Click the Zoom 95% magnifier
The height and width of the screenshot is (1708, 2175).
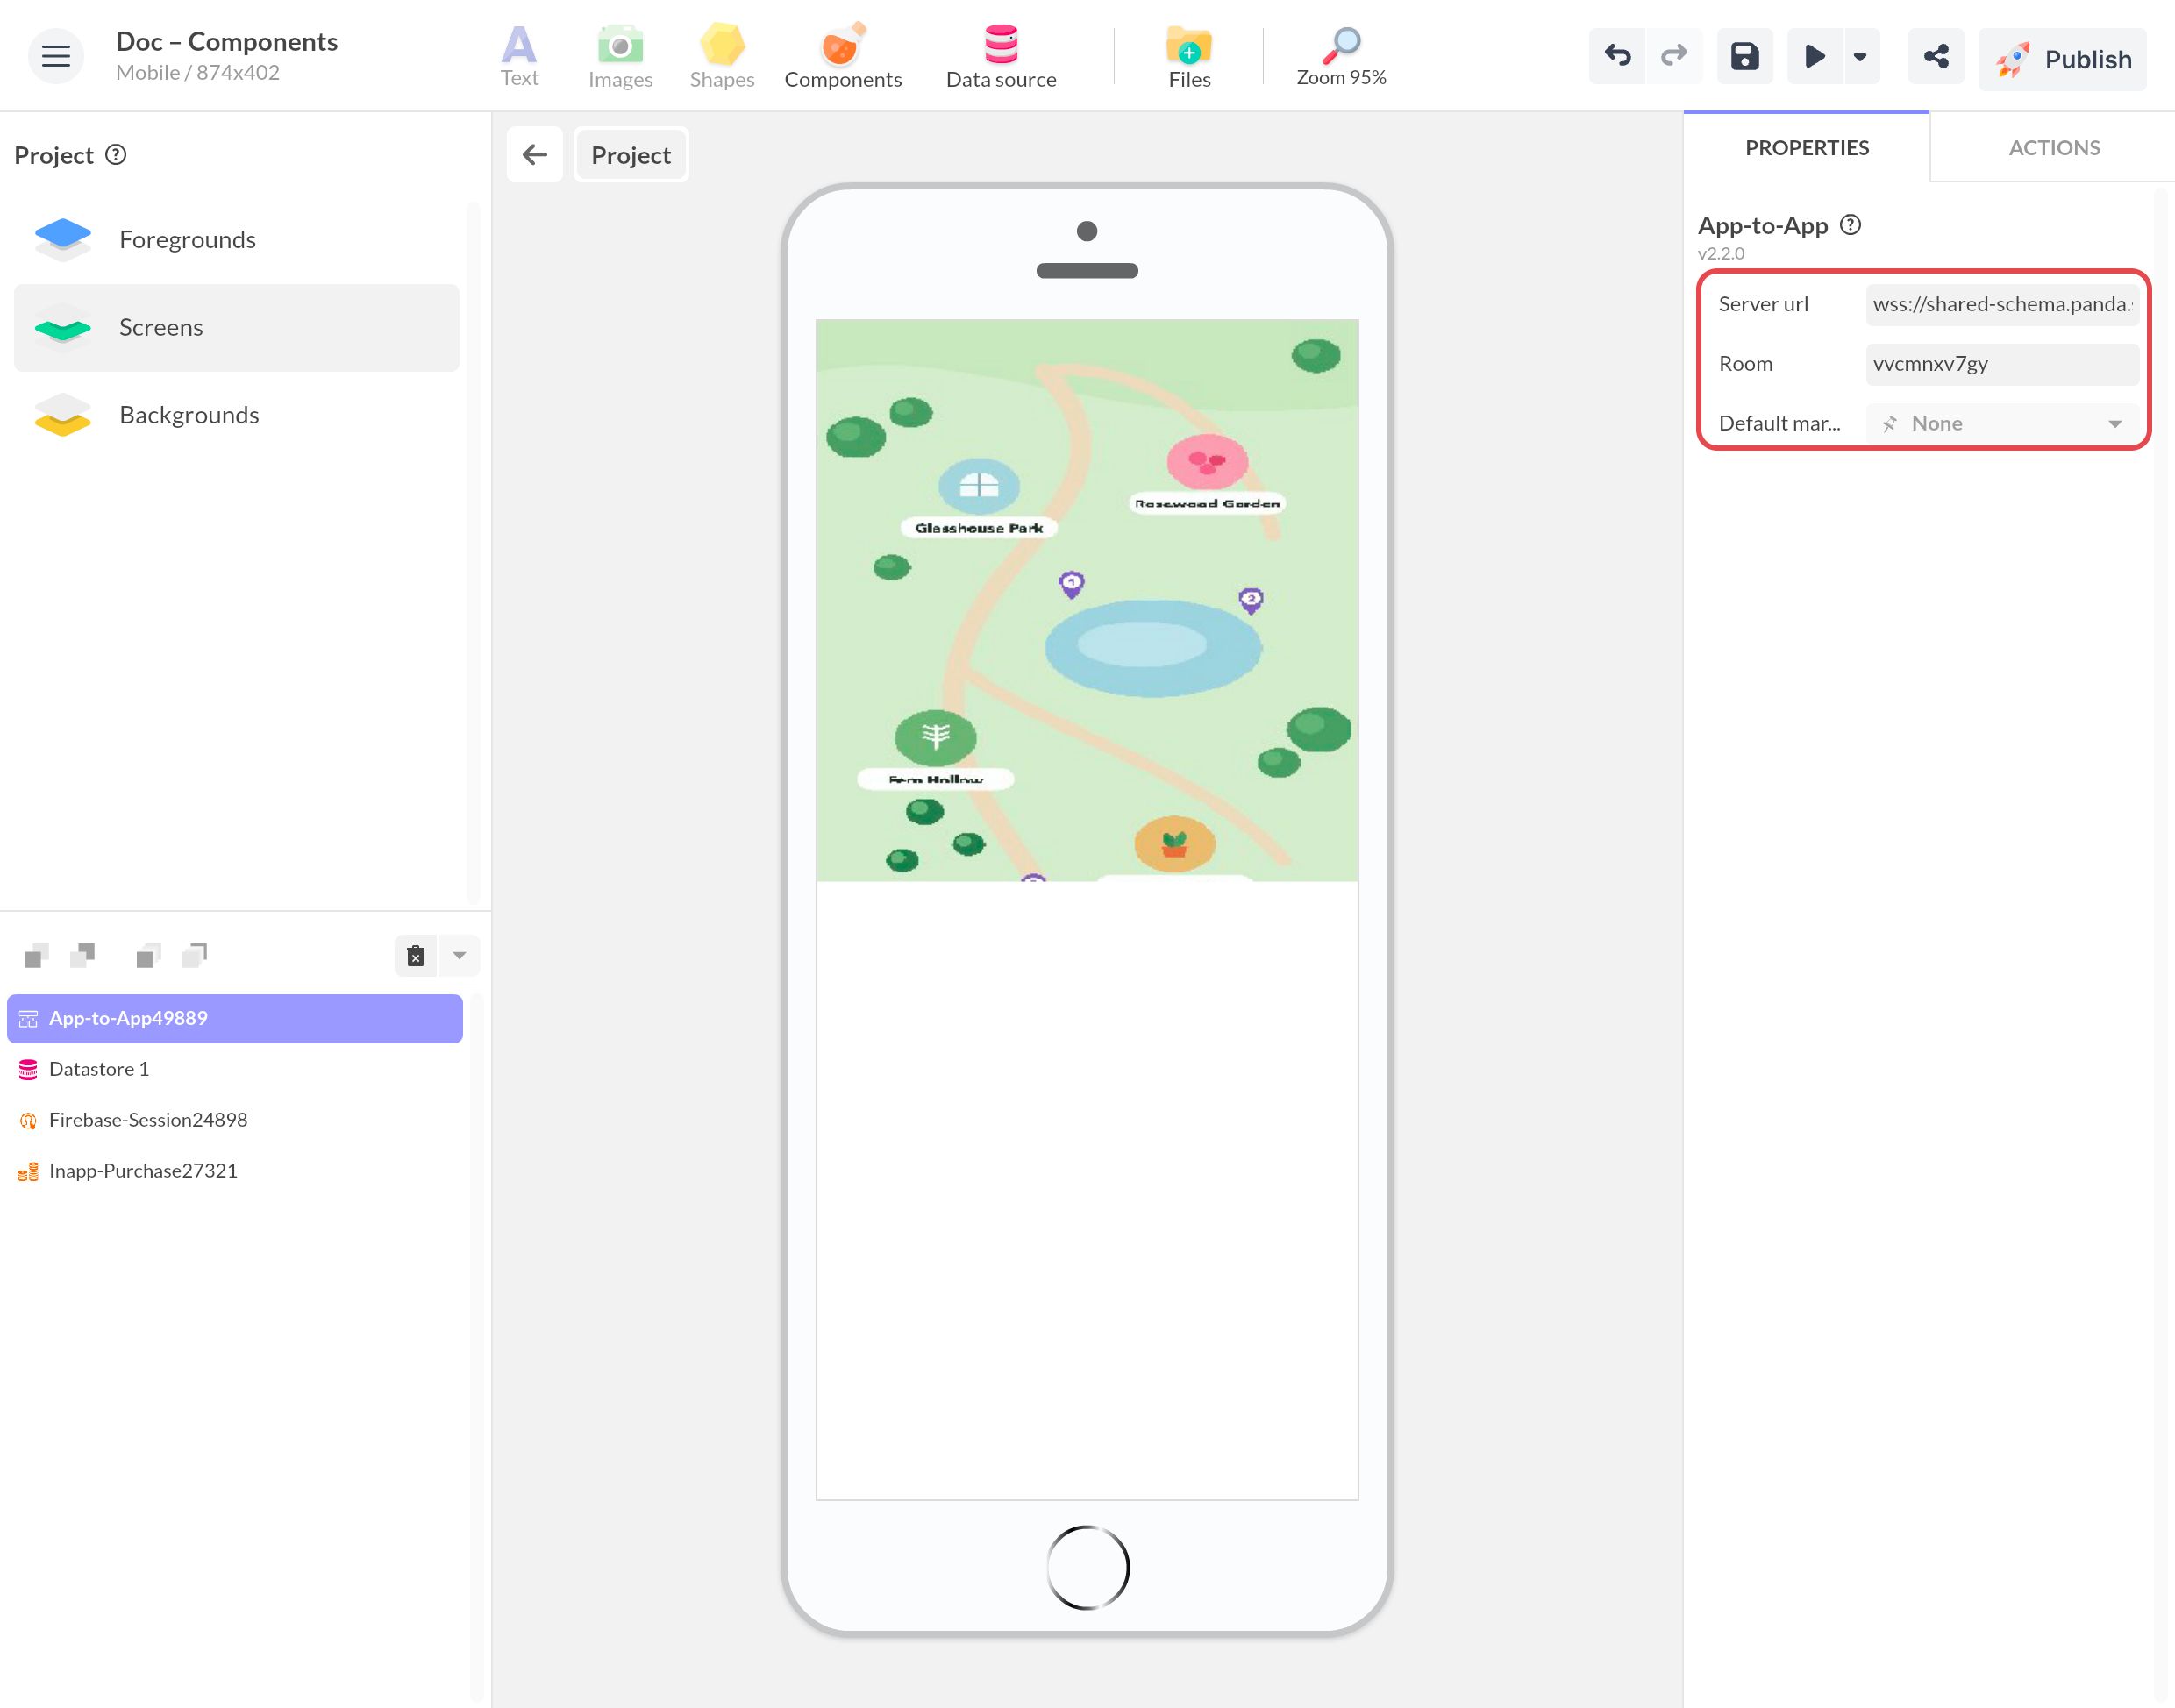pyautogui.click(x=1341, y=57)
